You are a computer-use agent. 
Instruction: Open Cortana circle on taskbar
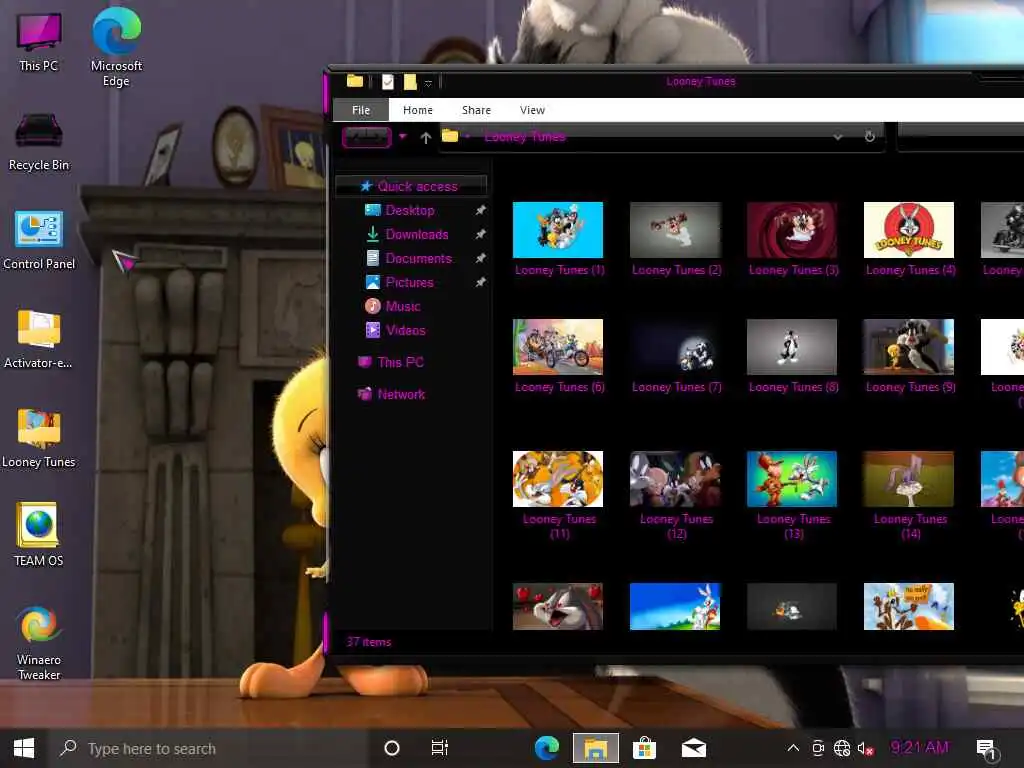coord(392,748)
